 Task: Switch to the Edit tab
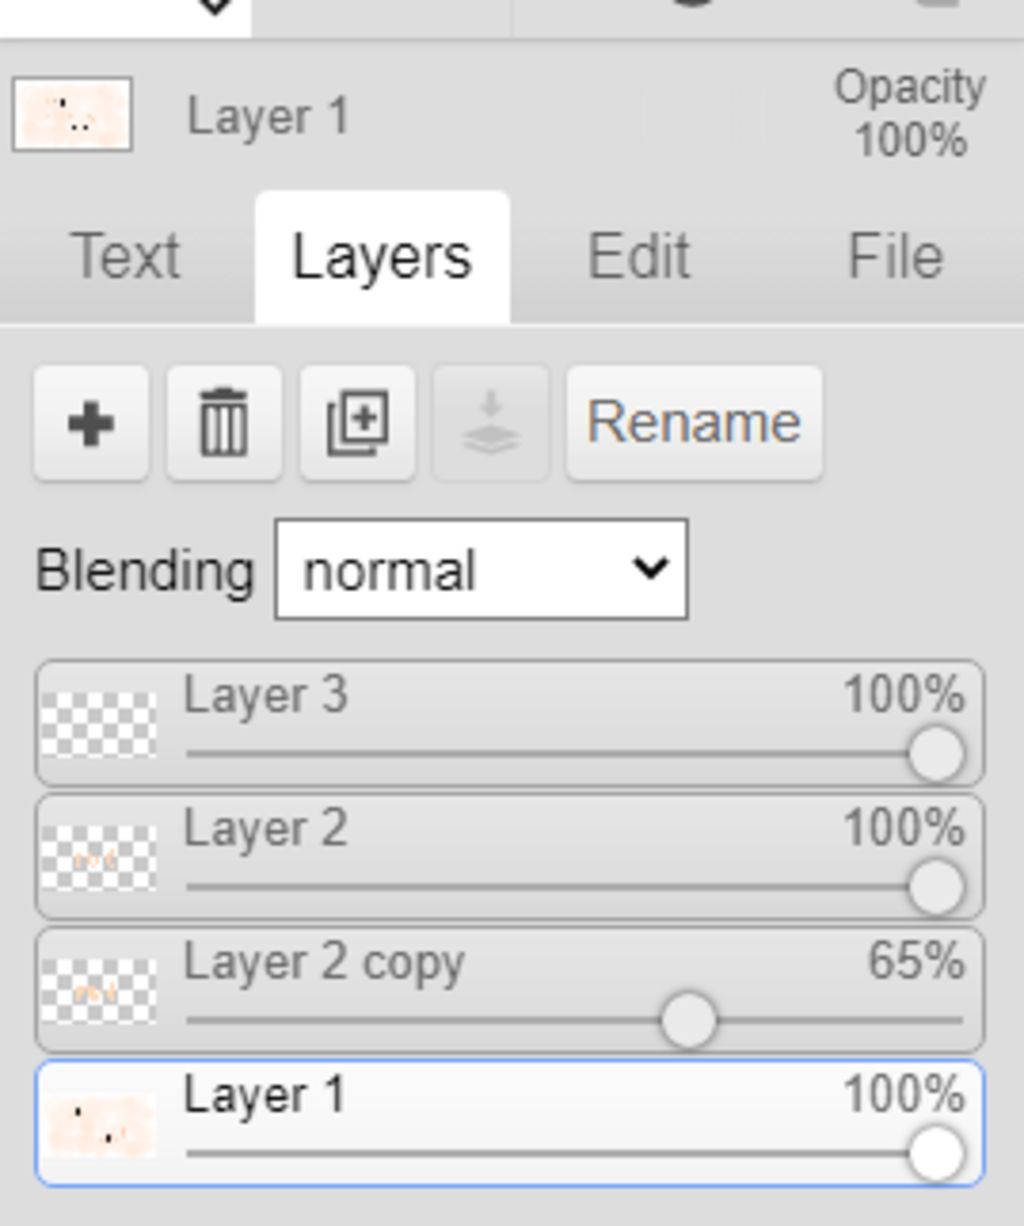click(x=638, y=257)
